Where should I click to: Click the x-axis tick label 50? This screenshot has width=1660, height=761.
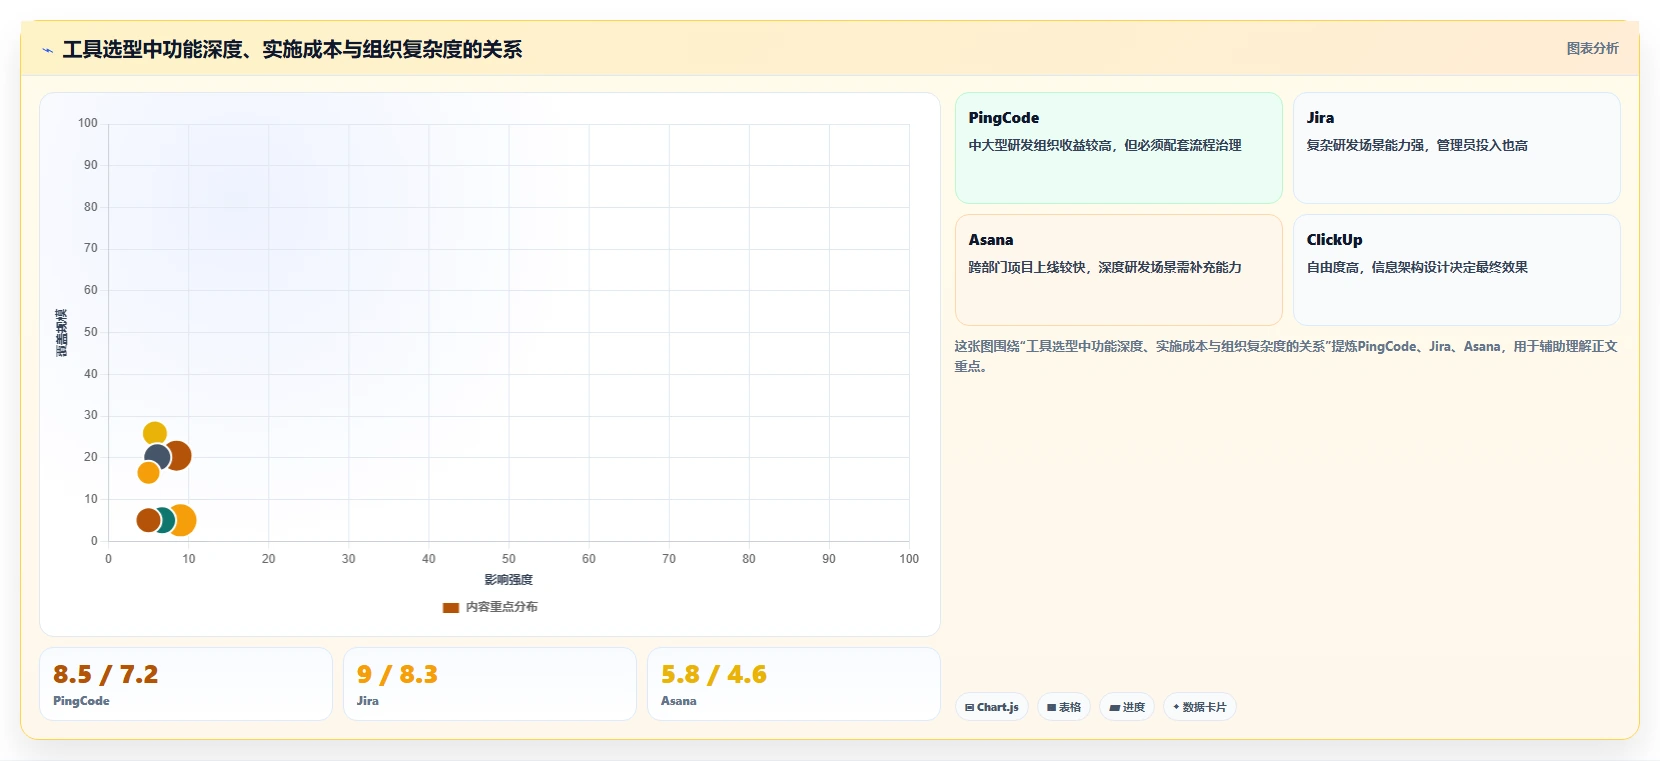(509, 559)
